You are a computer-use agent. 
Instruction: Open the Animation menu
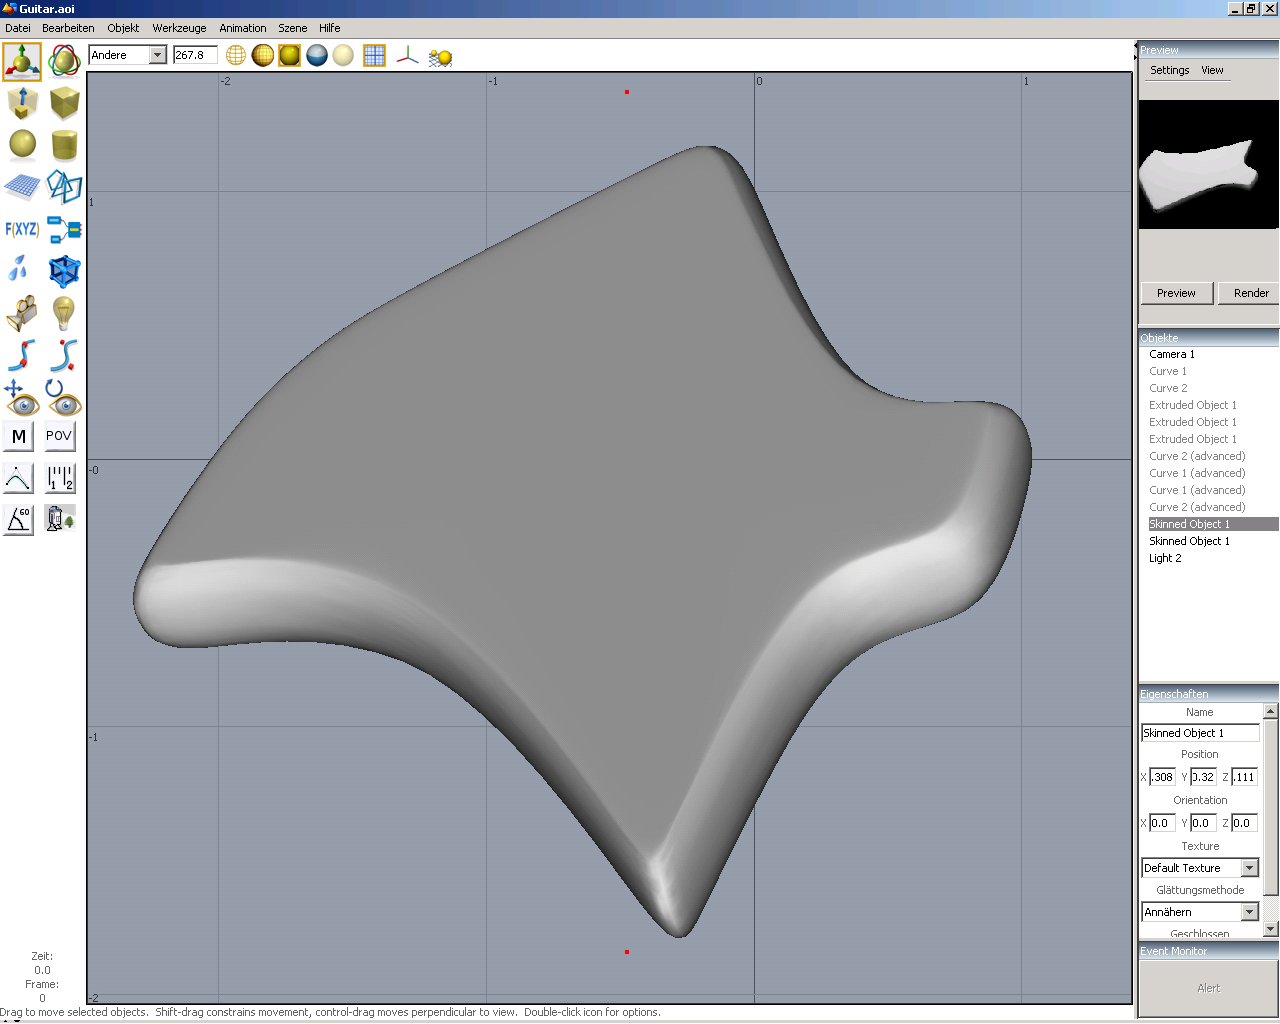[243, 28]
